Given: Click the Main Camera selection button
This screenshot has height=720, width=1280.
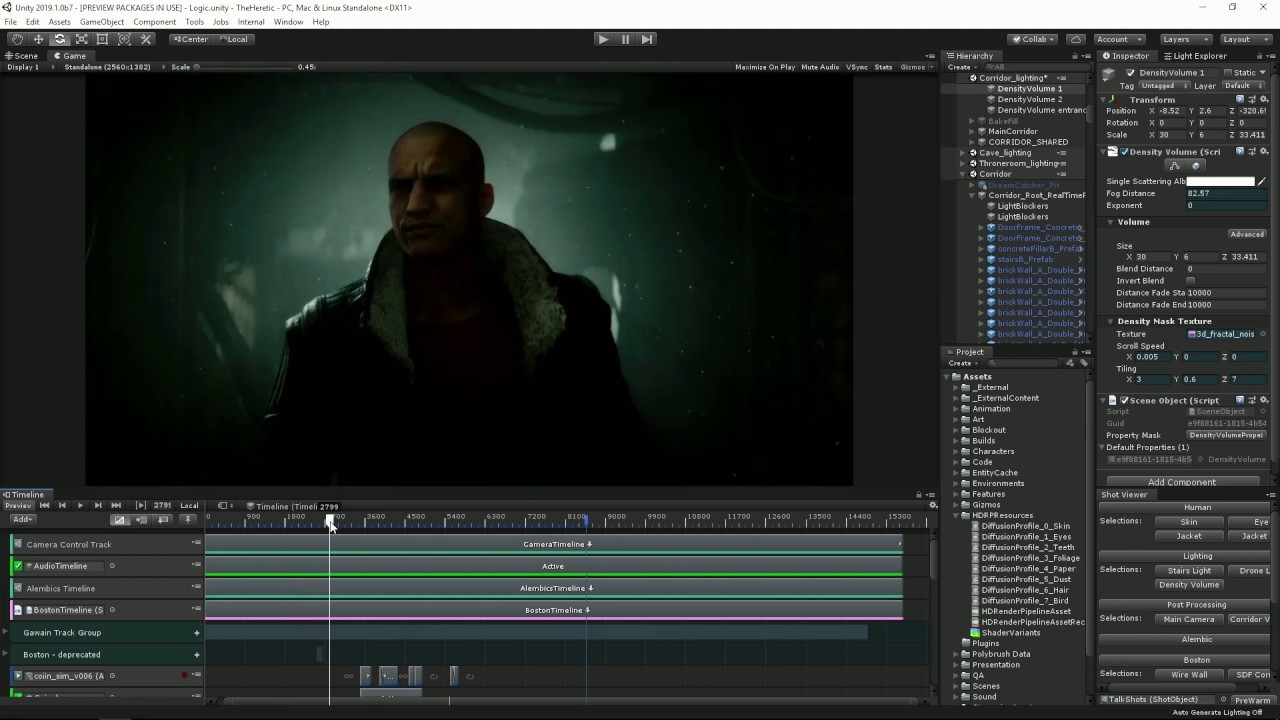Looking at the screenshot, I should coord(1189,619).
